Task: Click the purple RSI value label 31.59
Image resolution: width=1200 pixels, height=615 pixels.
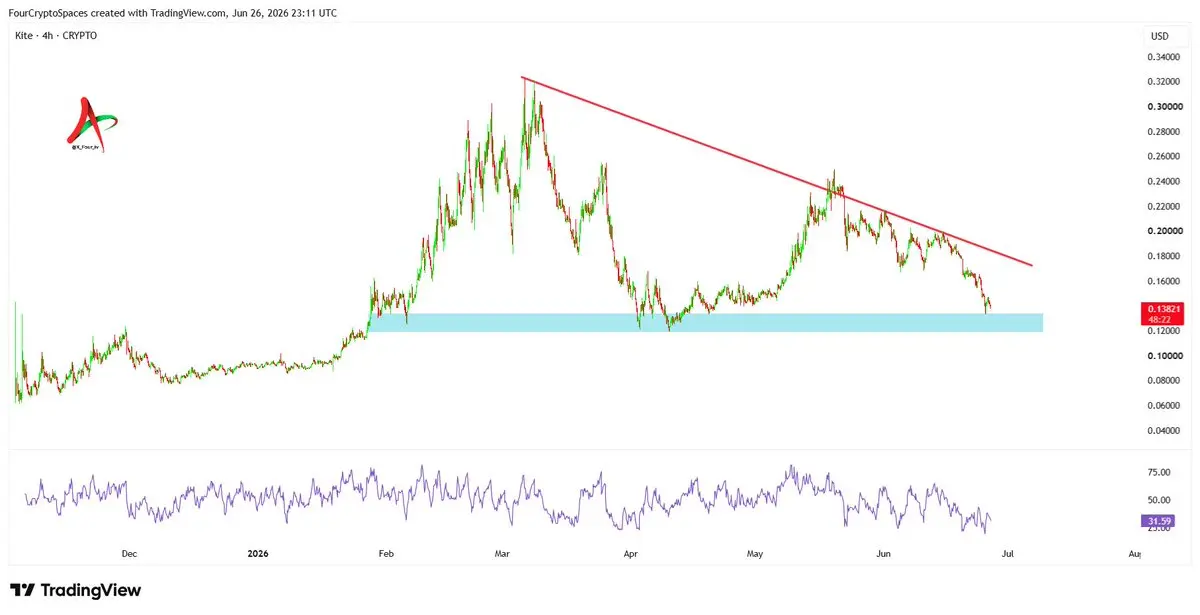Action: 1160,520
